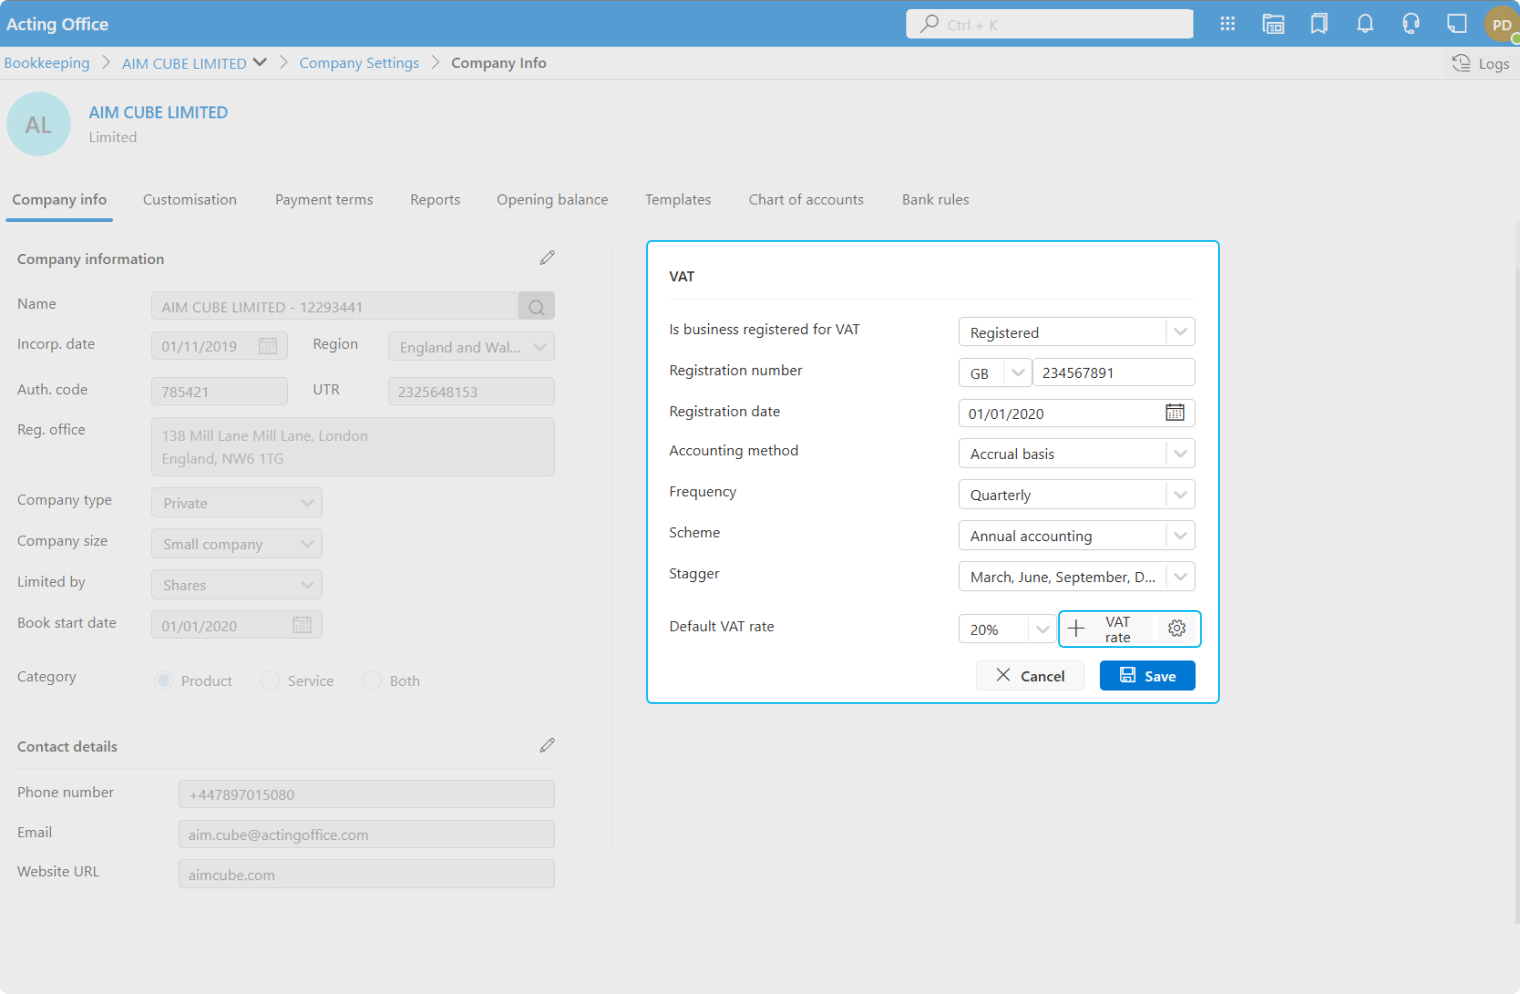Viewport: 1520px width, 994px height.
Task: Click the company name search icon
Action: pyautogui.click(x=536, y=307)
